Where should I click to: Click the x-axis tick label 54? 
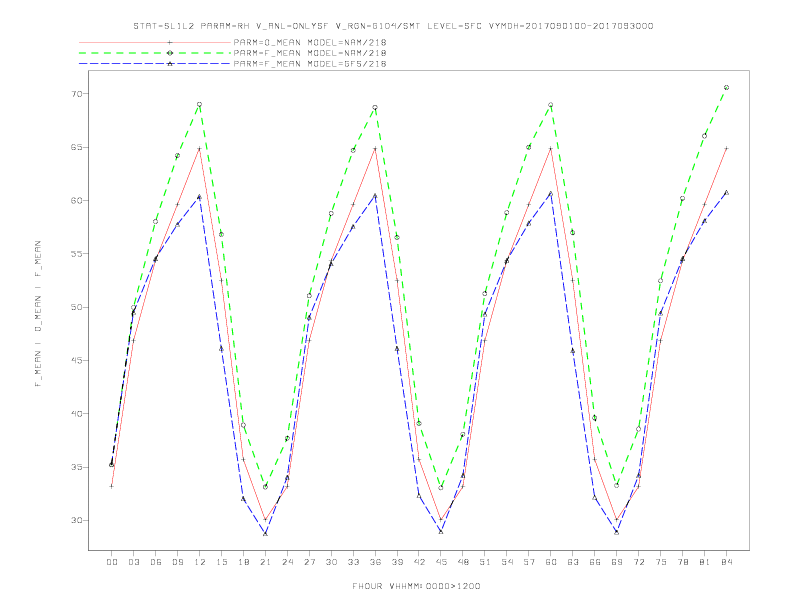click(x=507, y=562)
